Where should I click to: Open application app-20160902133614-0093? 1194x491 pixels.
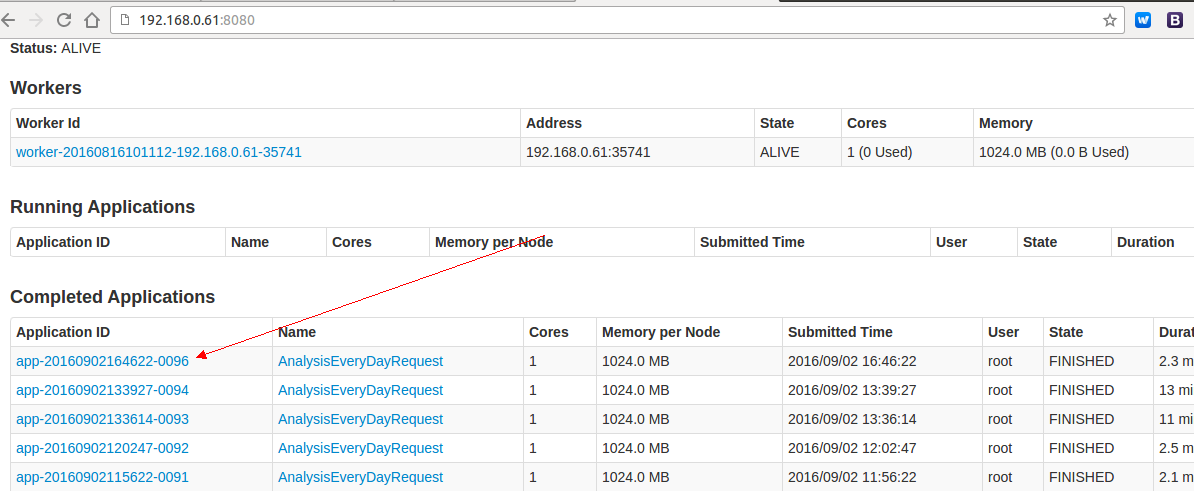102,419
